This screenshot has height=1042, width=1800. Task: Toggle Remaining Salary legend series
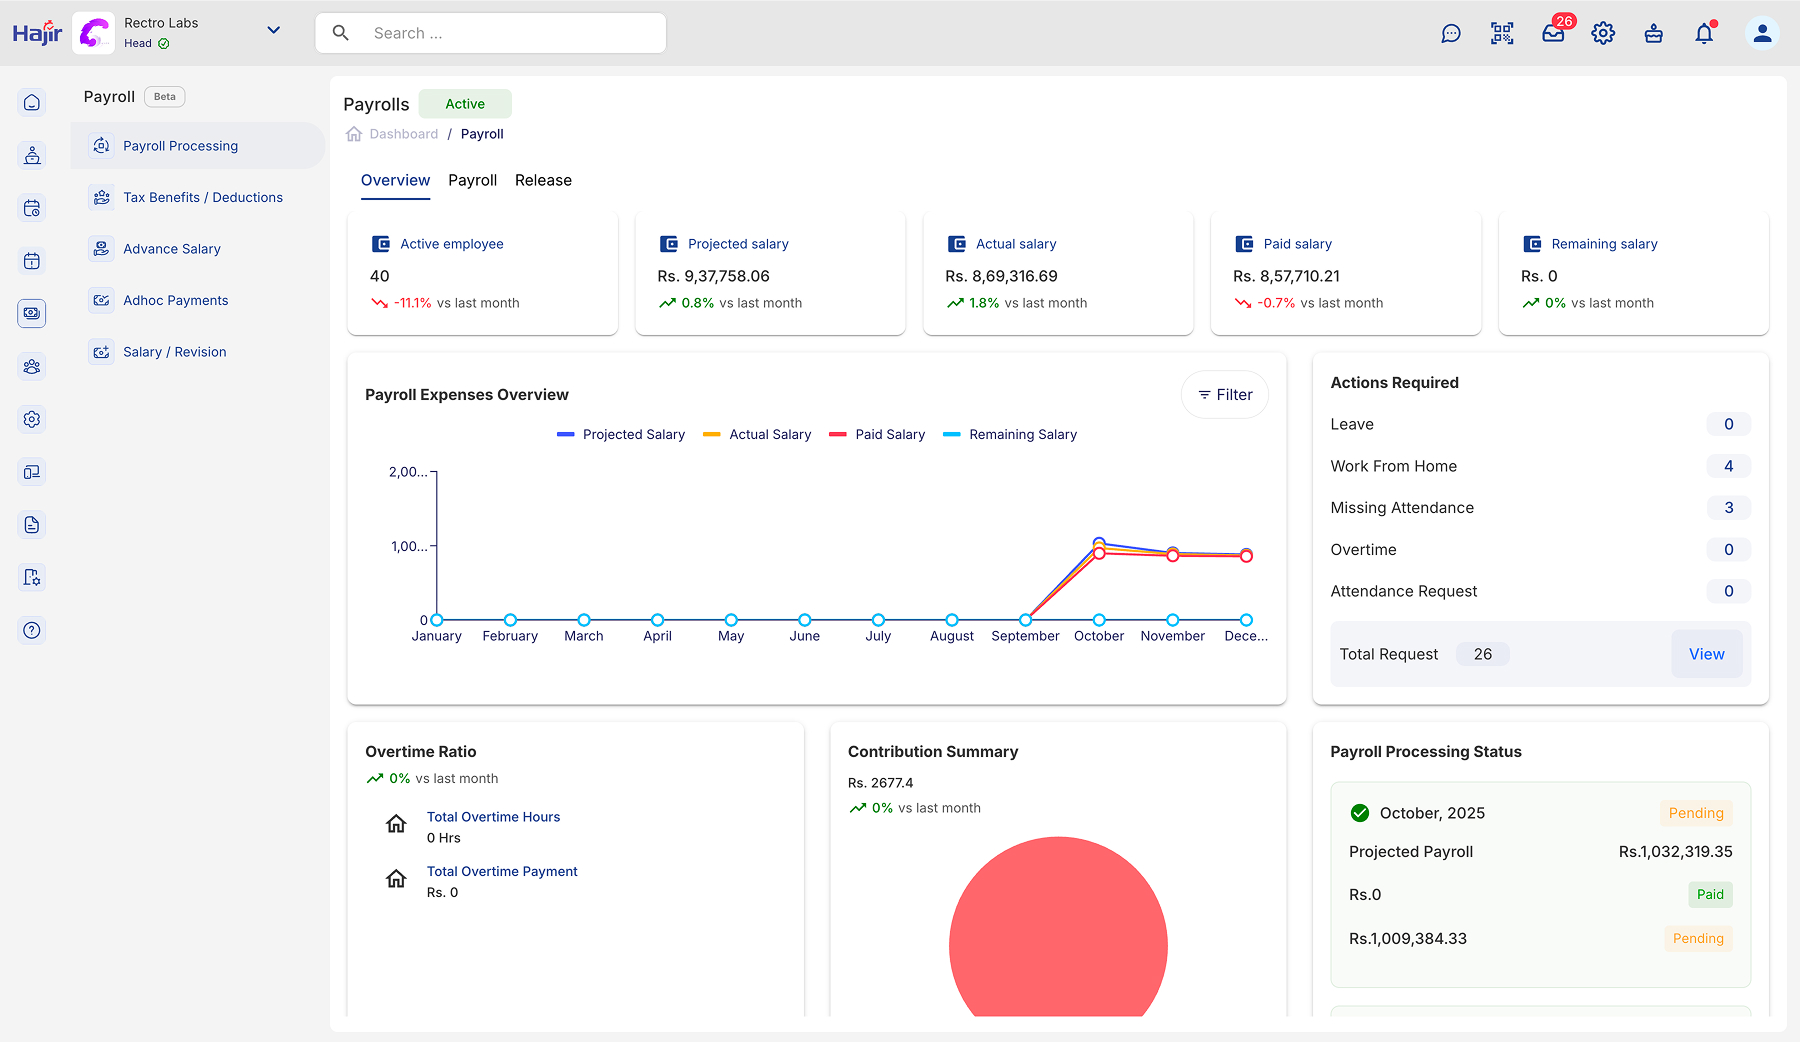tap(1010, 435)
